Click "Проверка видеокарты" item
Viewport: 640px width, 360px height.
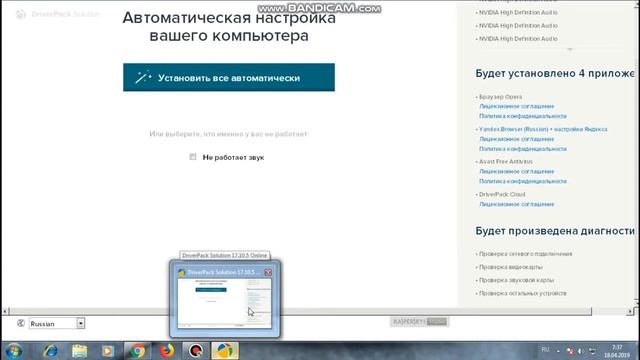point(511,267)
